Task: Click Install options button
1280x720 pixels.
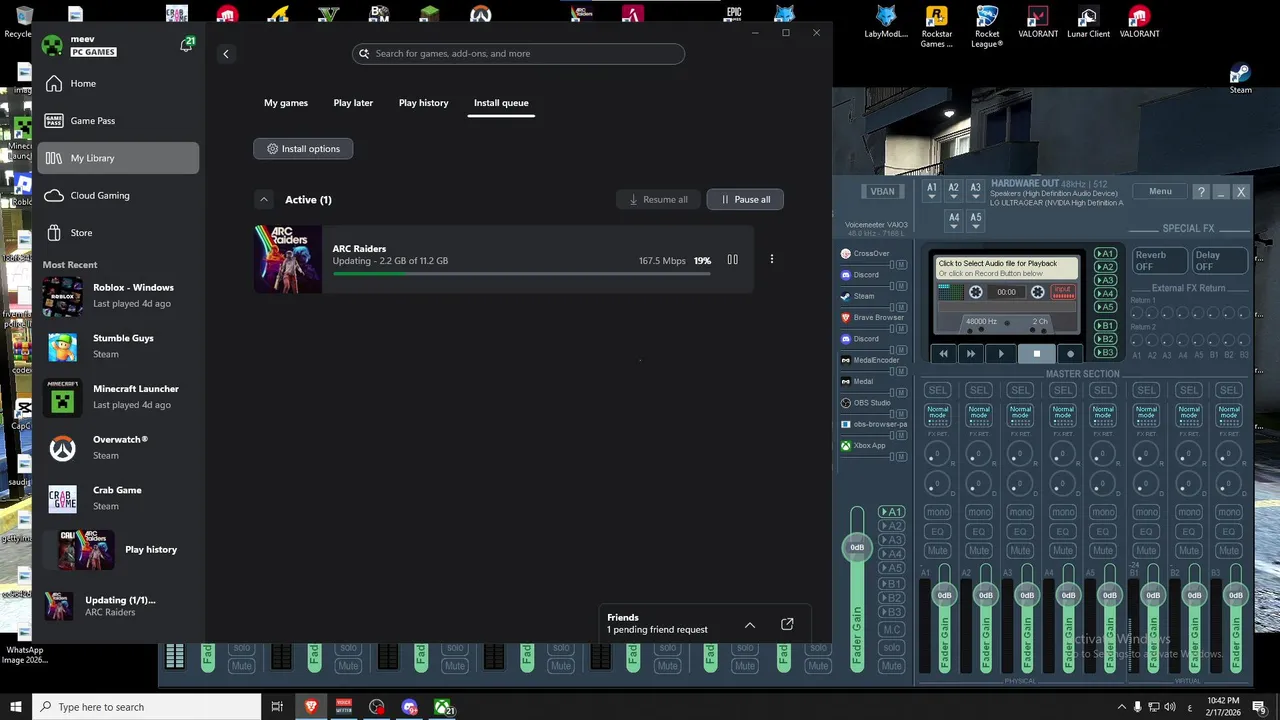Action: point(303,149)
